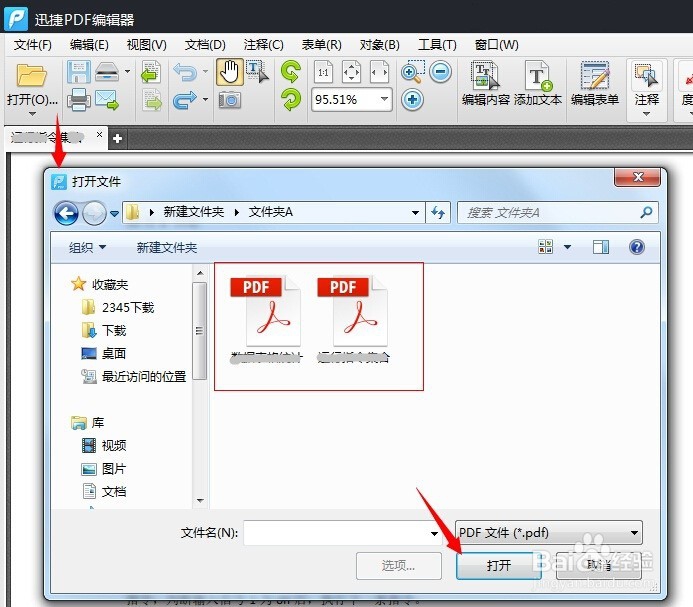Select 视频 library in sidebar
This screenshot has width=693, height=607.
pyautogui.click(x=104, y=445)
